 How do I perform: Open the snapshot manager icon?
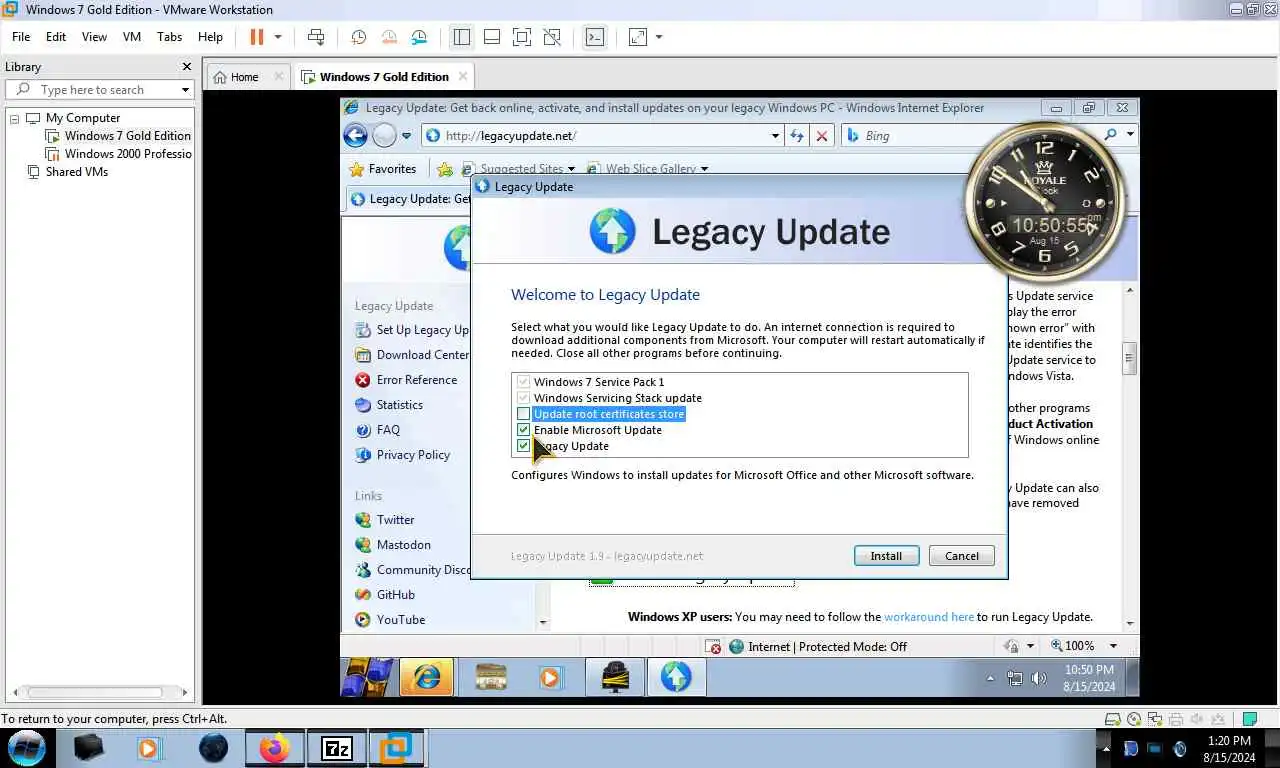[419, 37]
